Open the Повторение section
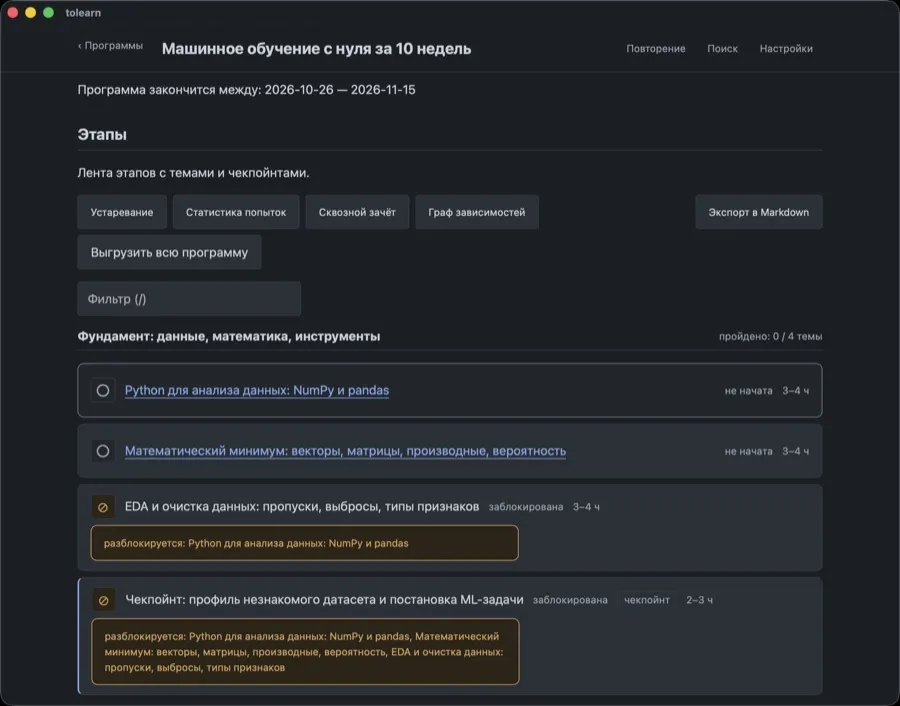This screenshot has width=900, height=706. (x=655, y=49)
